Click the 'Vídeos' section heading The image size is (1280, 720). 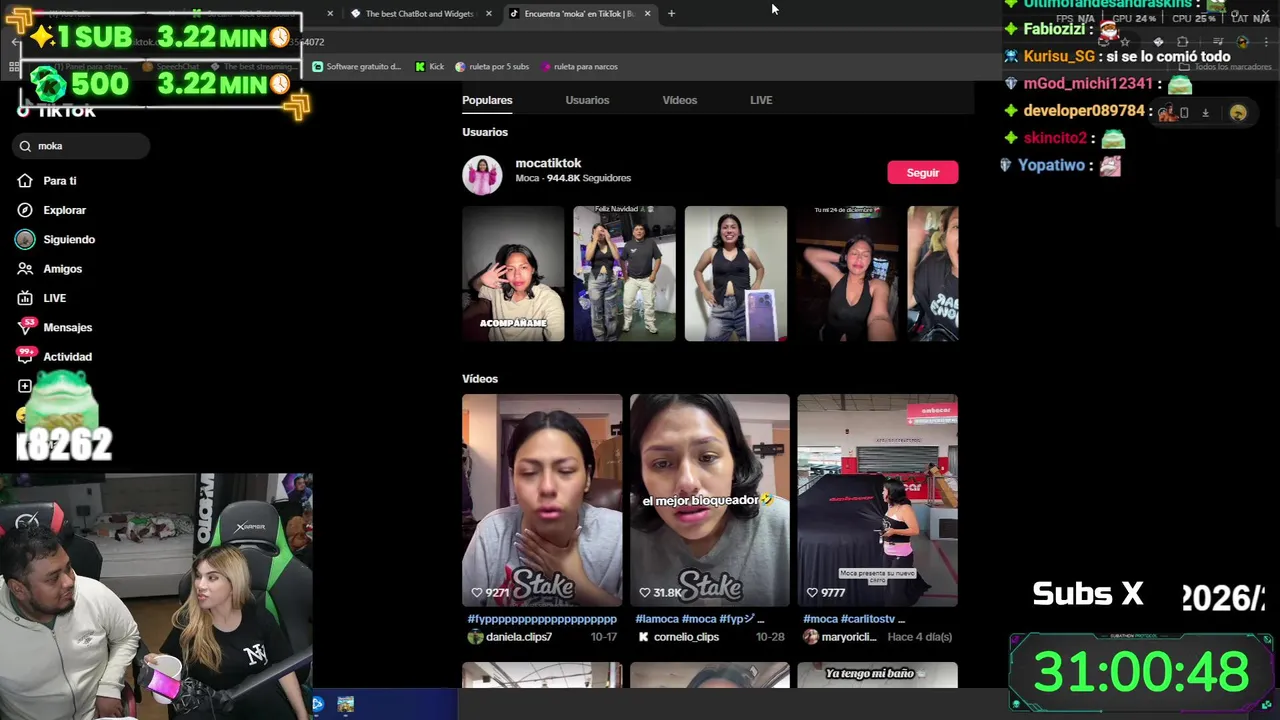480,379
